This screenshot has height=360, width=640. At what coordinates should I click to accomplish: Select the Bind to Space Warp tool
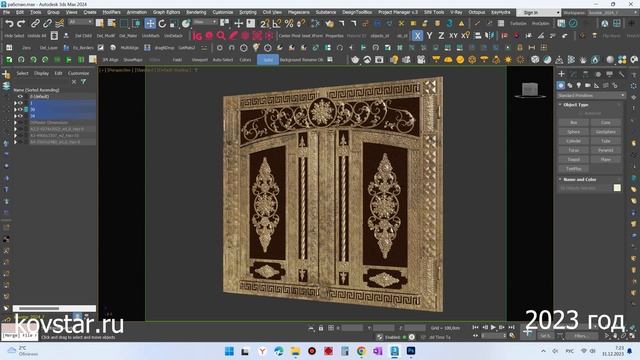[x=60, y=24]
